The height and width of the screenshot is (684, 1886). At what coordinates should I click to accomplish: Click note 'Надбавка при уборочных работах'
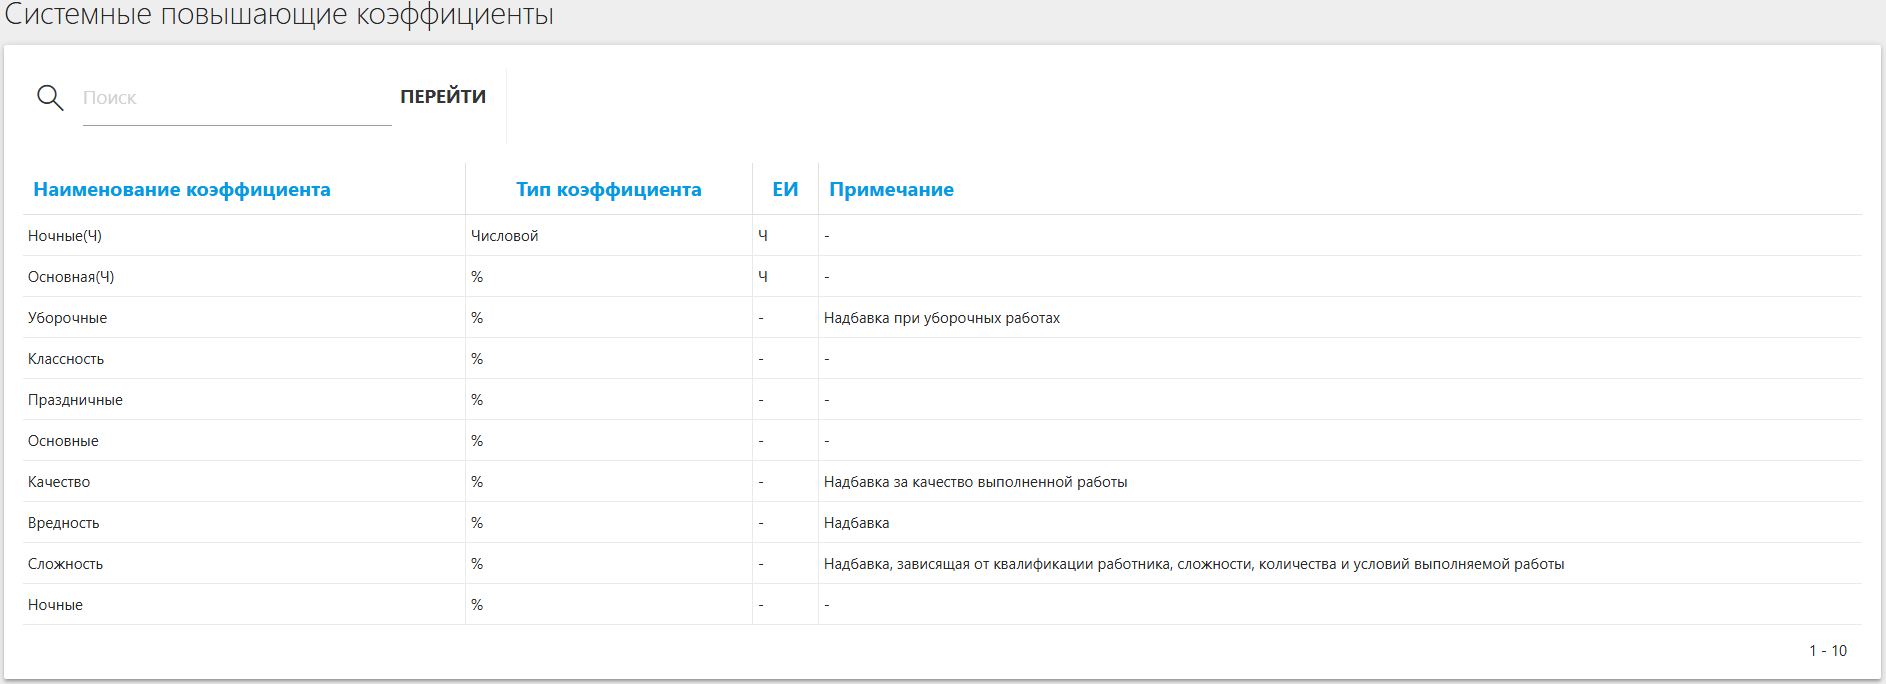941,318
